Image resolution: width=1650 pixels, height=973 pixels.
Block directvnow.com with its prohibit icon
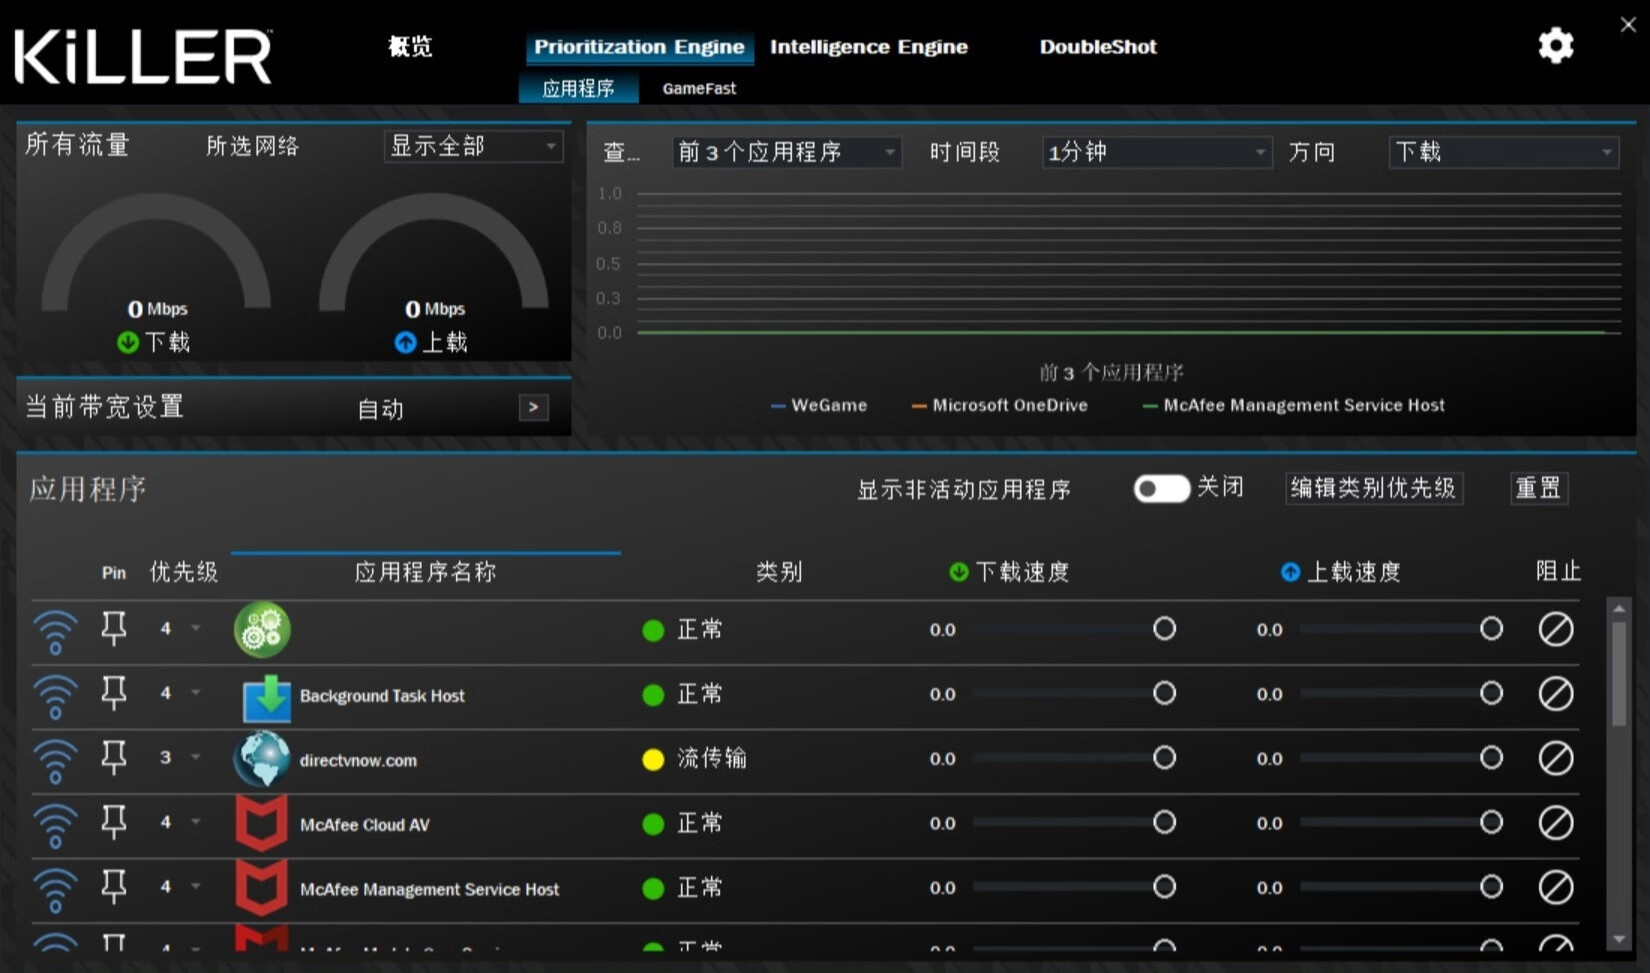1556,757
